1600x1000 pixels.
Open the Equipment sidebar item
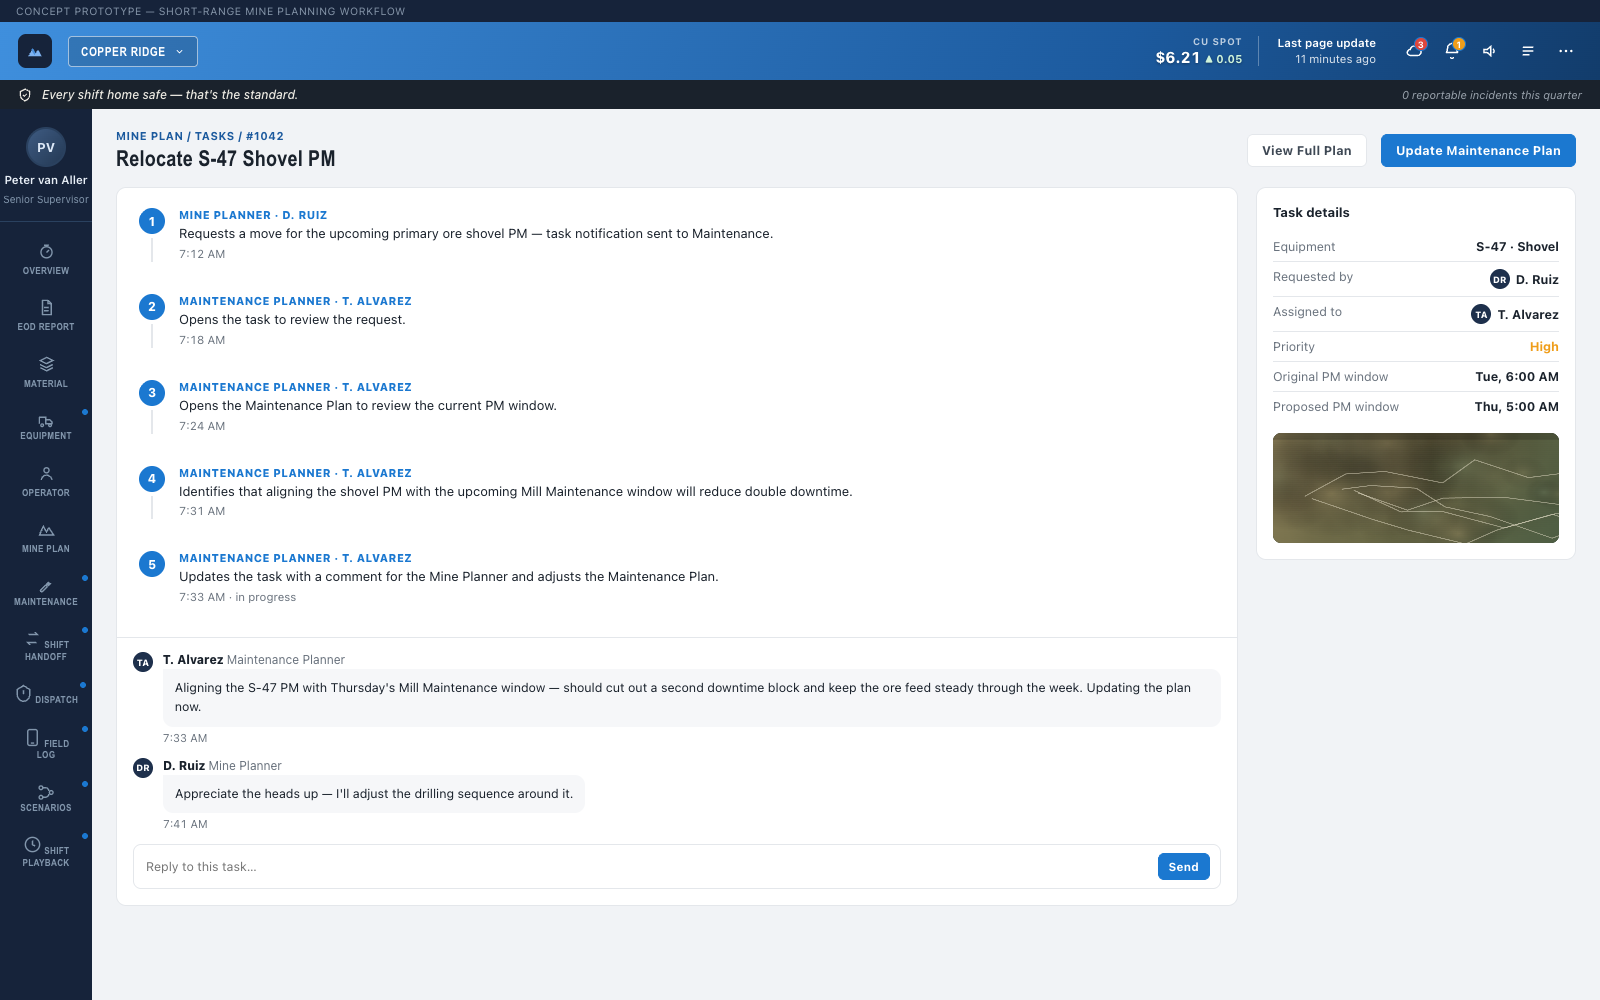[46, 428]
